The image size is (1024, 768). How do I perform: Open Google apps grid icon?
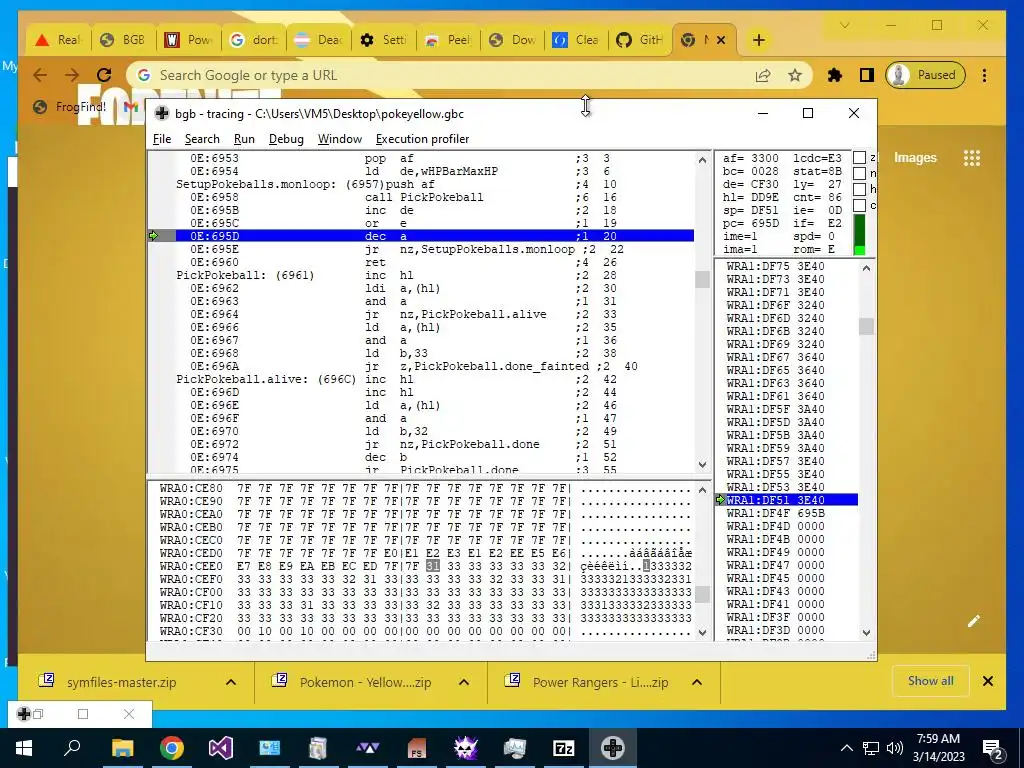tap(972, 158)
